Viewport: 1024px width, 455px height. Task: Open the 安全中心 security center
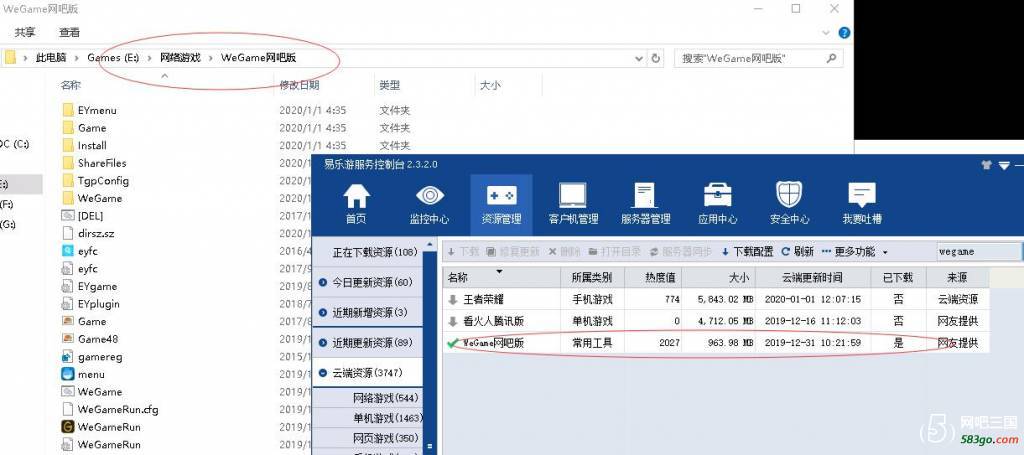[x=790, y=204]
